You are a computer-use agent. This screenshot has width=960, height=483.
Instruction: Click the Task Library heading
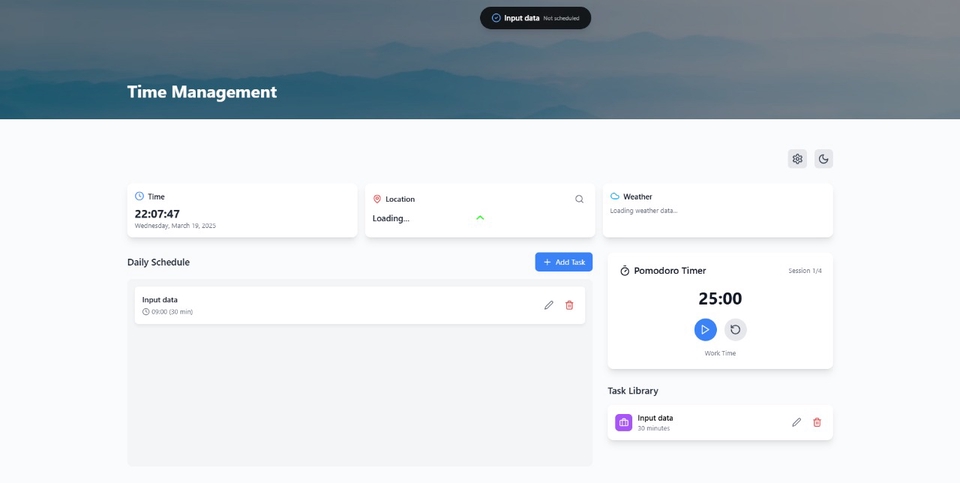(x=633, y=391)
